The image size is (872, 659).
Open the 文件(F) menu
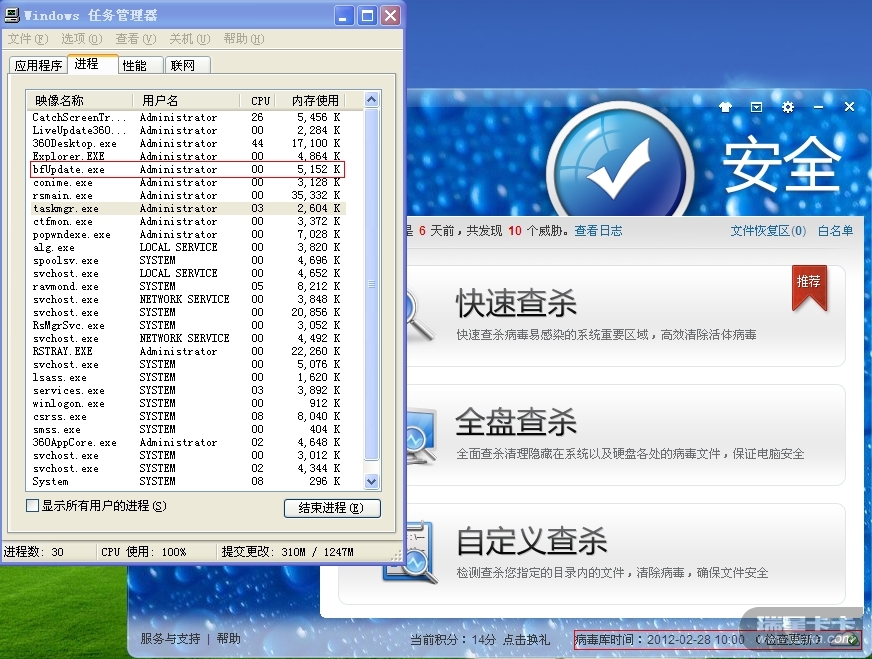pos(28,39)
